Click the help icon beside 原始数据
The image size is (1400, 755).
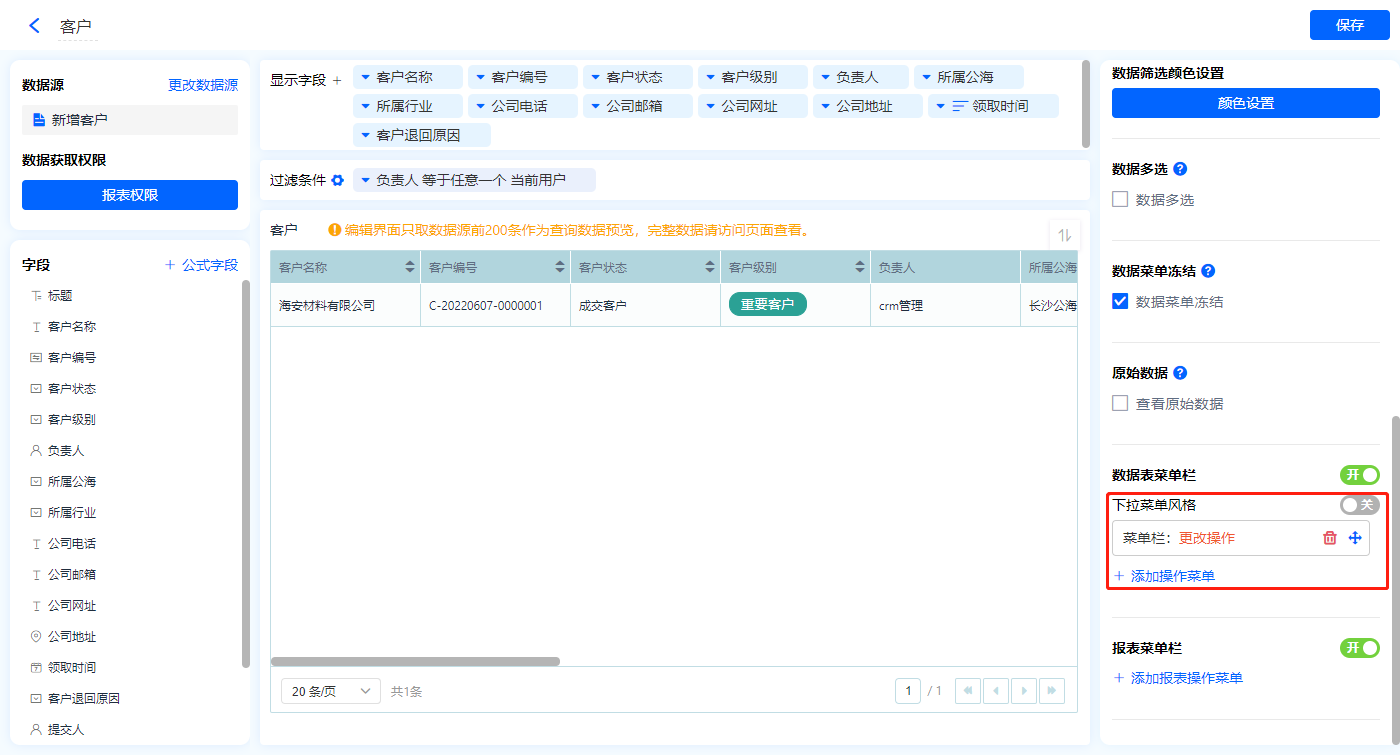(1180, 373)
